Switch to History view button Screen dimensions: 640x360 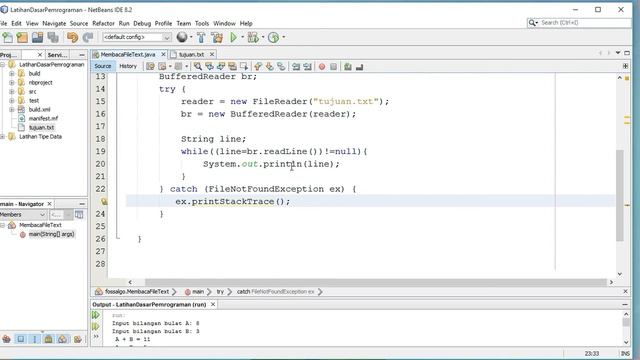click(x=128, y=66)
